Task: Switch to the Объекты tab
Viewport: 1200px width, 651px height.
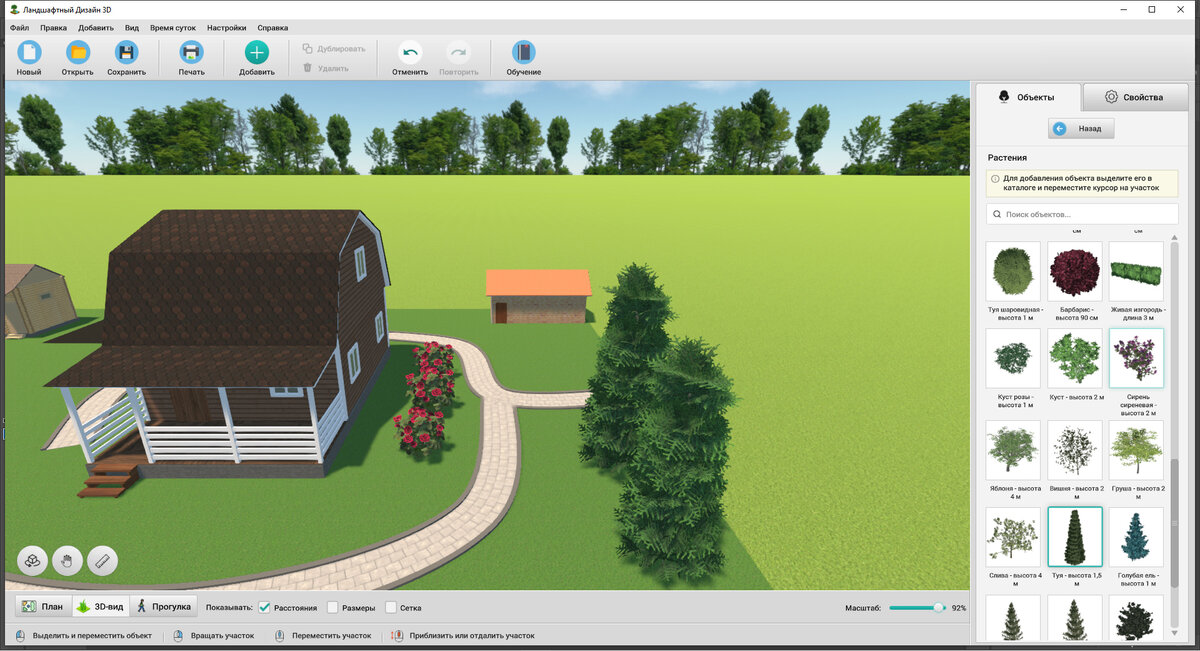Action: click(1028, 97)
